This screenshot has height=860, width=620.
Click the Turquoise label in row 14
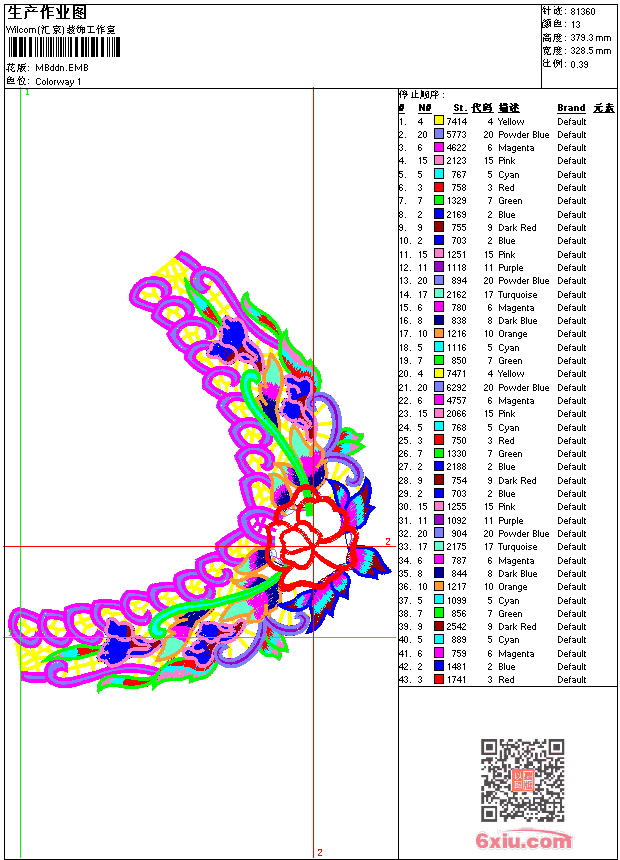point(517,295)
